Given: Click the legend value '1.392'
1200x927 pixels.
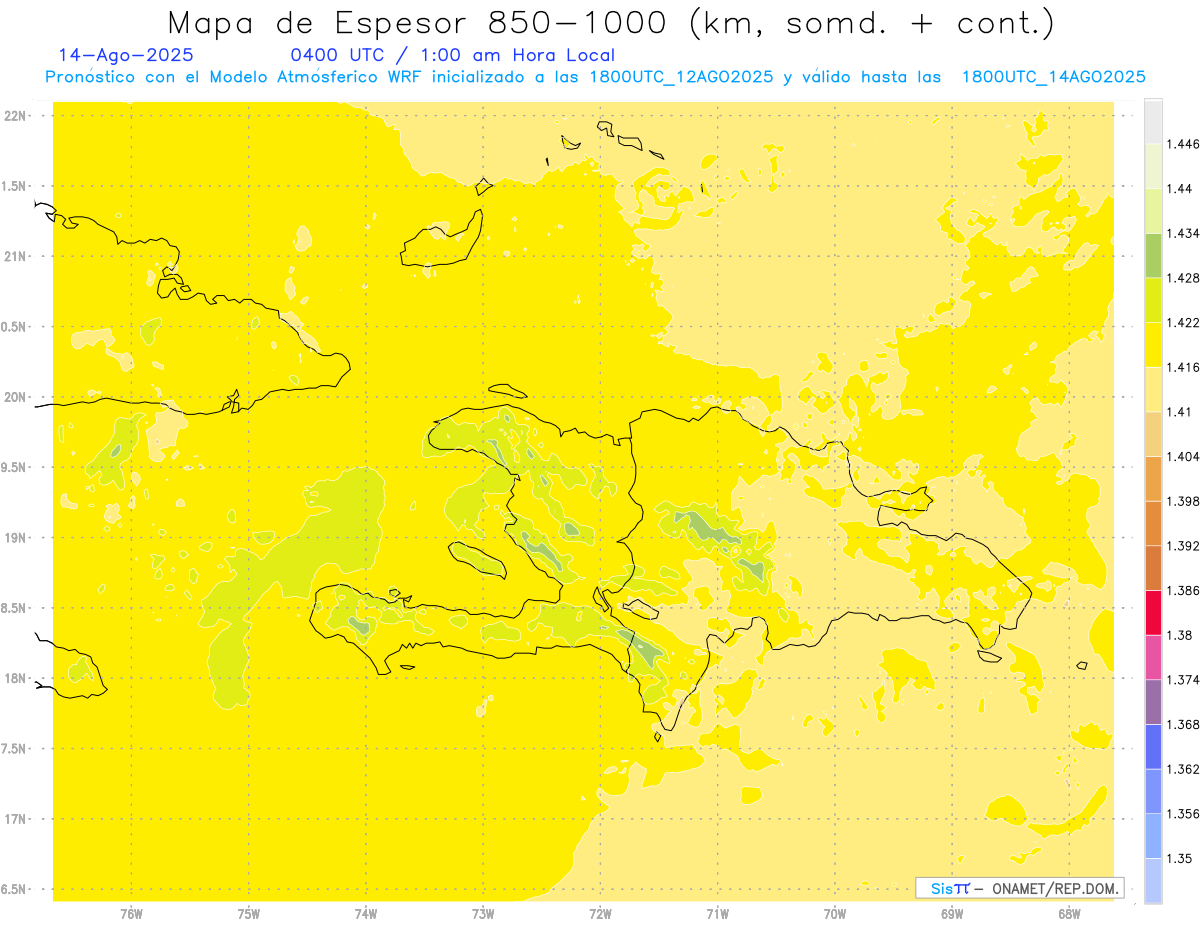Looking at the screenshot, I should pos(1183,546).
